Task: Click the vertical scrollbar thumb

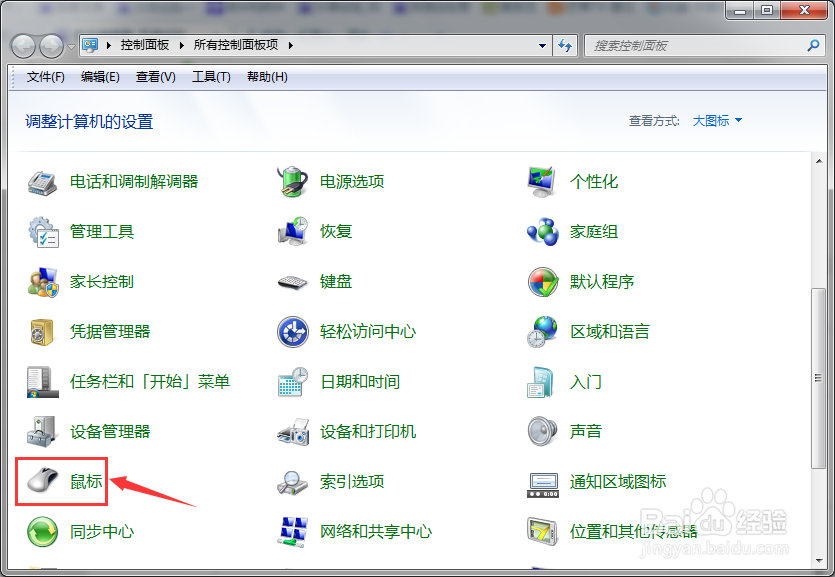Action: pyautogui.click(x=818, y=378)
